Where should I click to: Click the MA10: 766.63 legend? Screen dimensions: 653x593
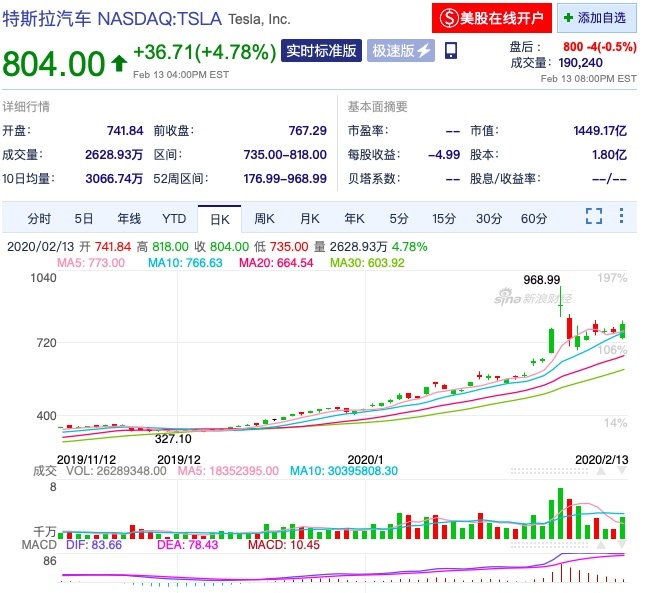click(185, 263)
